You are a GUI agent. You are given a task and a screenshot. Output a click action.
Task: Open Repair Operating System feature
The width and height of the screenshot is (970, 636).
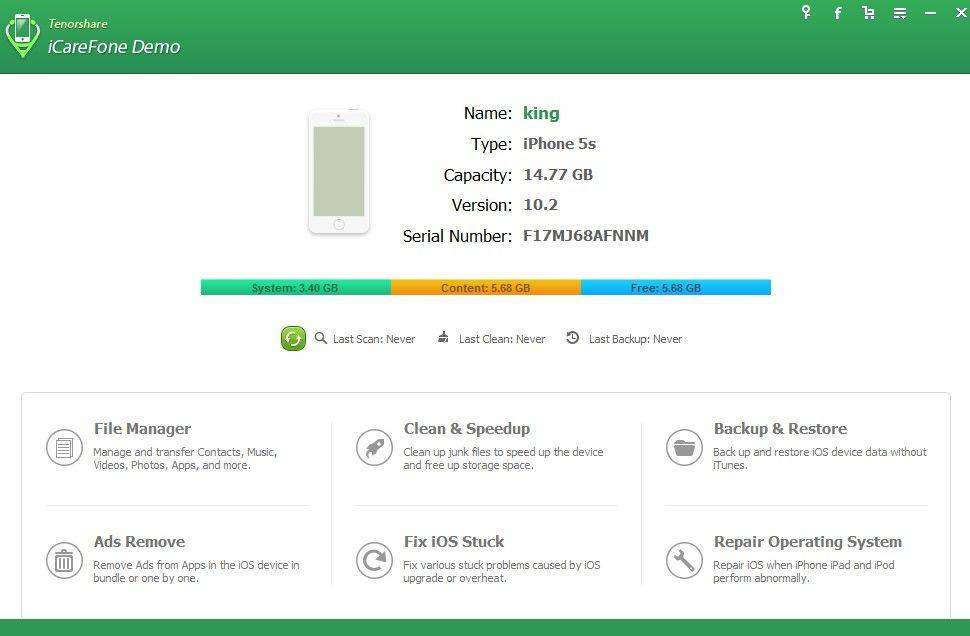(x=808, y=542)
